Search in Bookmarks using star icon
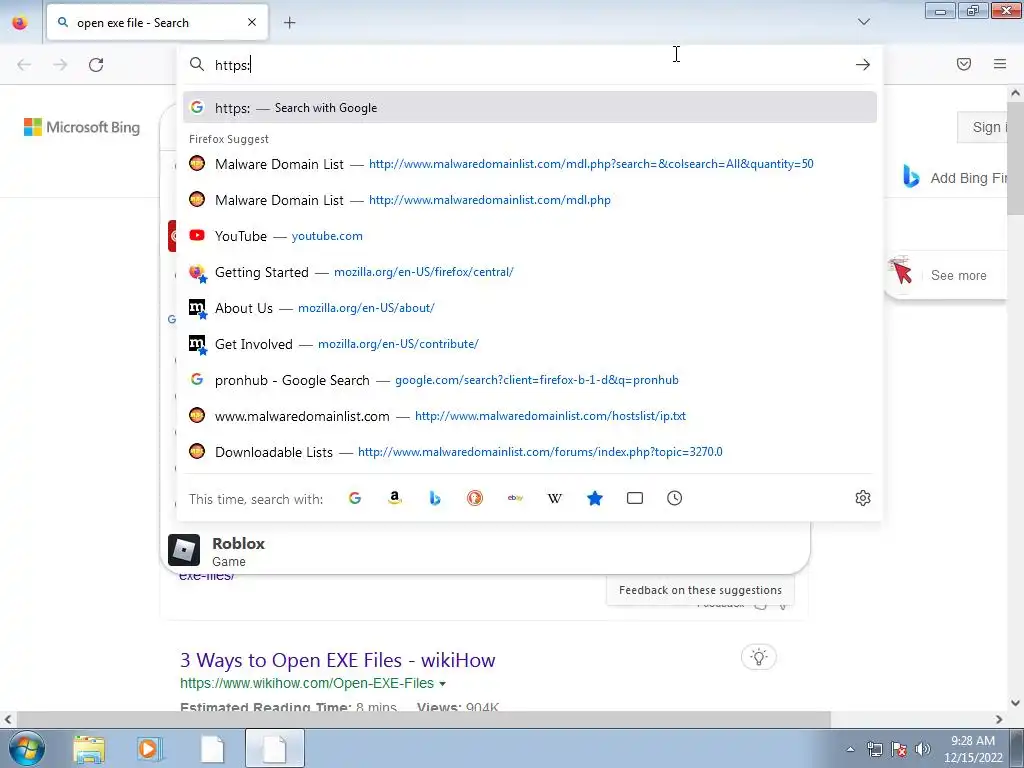 pos(595,498)
